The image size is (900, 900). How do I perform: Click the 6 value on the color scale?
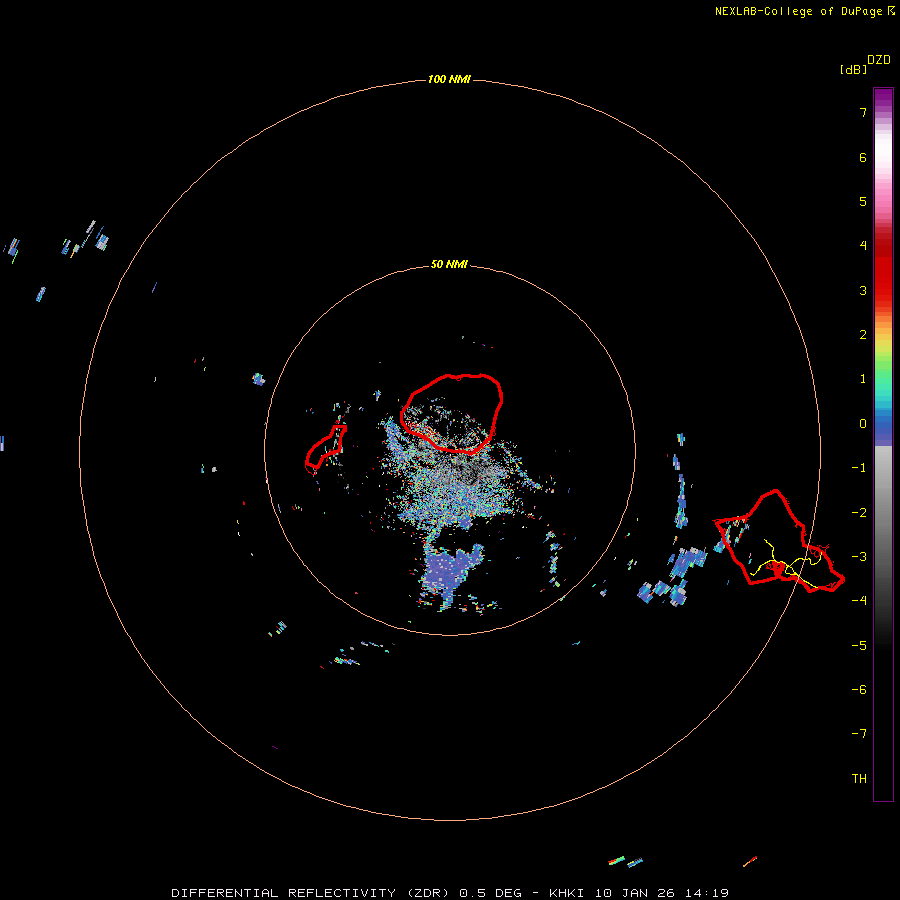point(863,157)
